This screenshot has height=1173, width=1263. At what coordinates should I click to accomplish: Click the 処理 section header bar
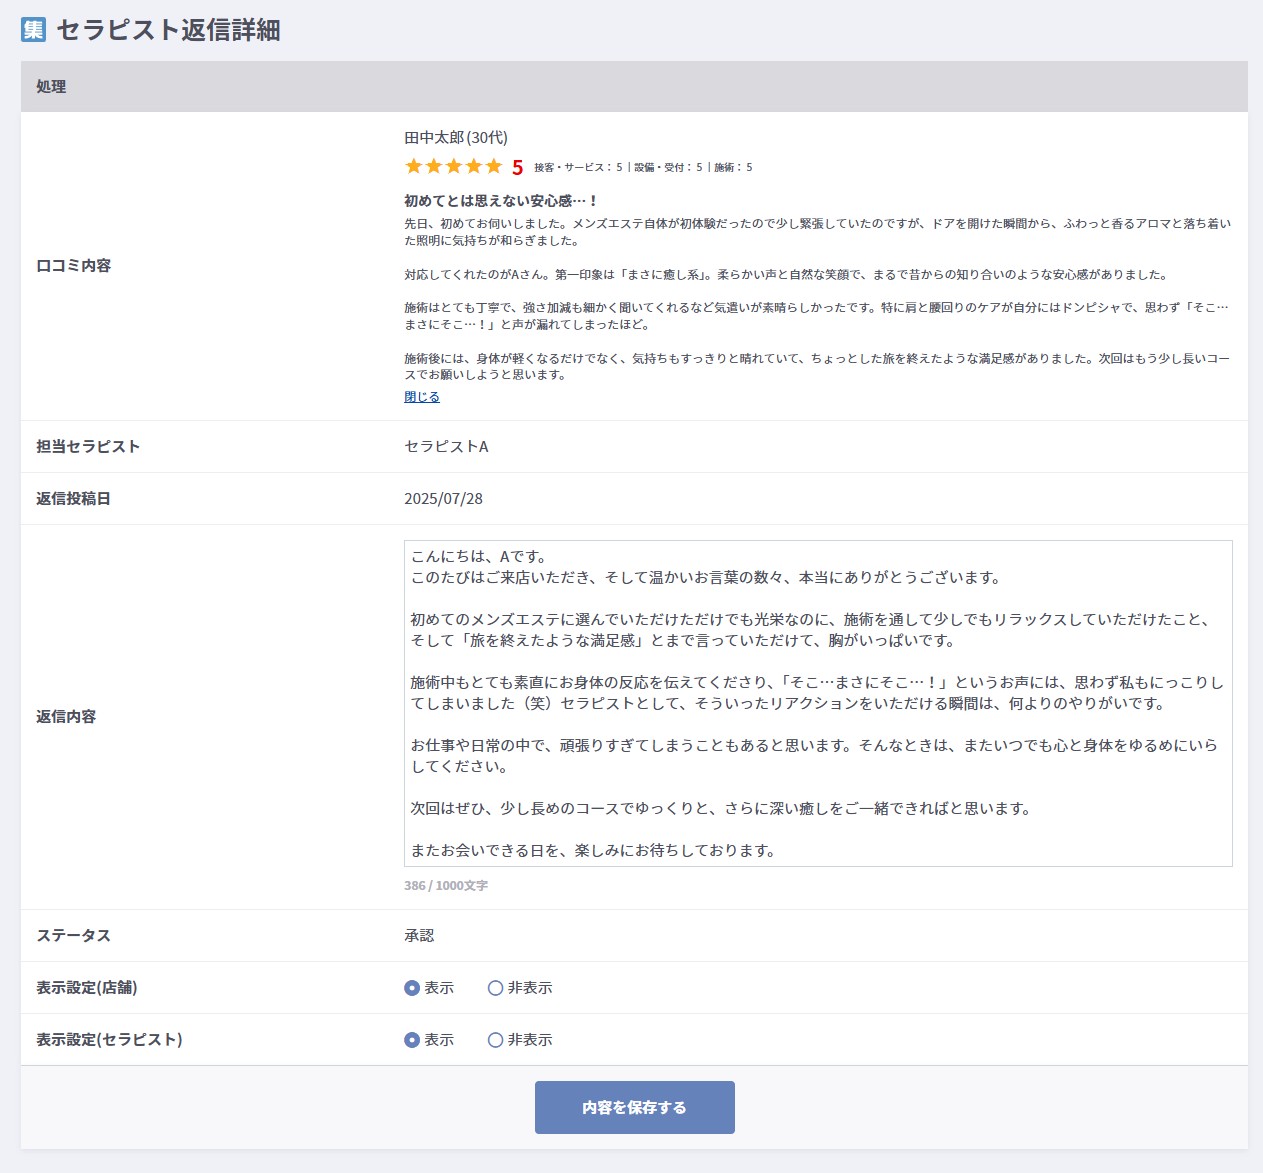pyautogui.click(x=634, y=87)
